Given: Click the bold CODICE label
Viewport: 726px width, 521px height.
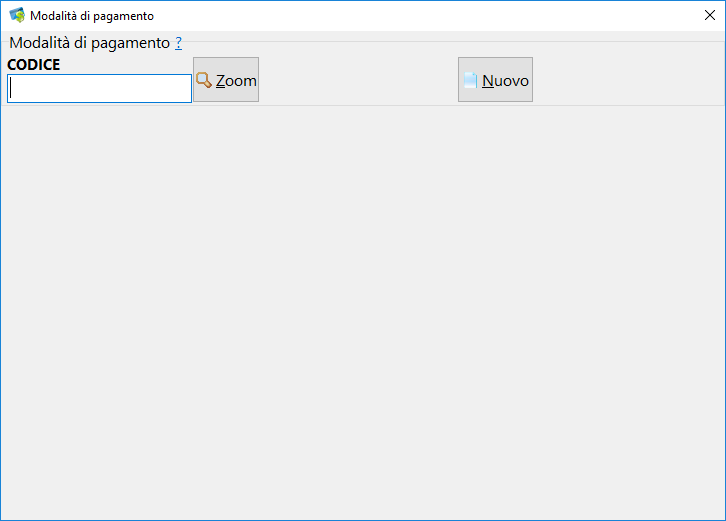Looking at the screenshot, I should pyautogui.click(x=34, y=64).
